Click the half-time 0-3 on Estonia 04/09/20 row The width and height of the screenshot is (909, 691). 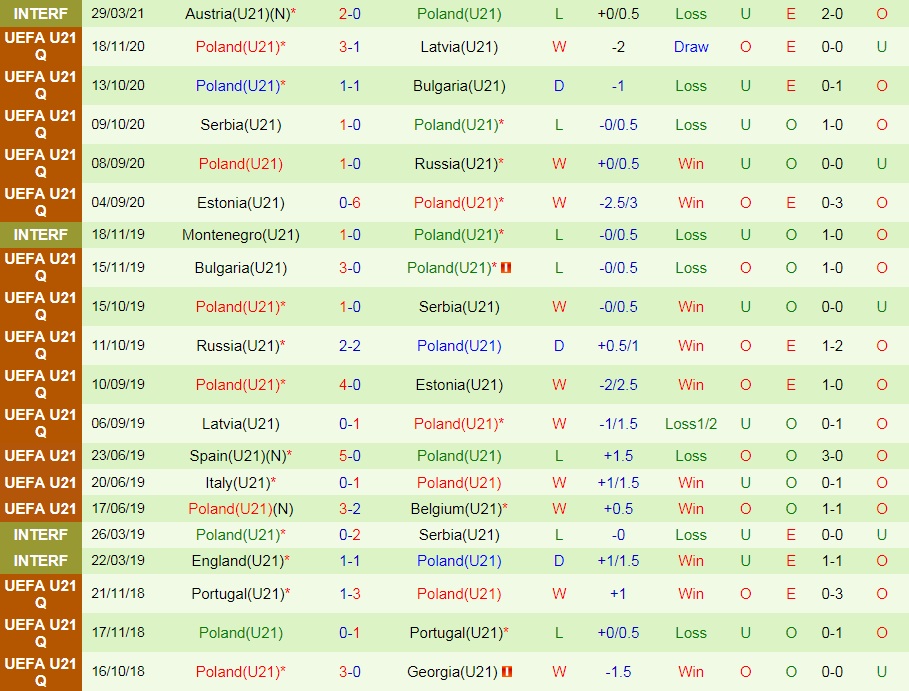click(832, 203)
